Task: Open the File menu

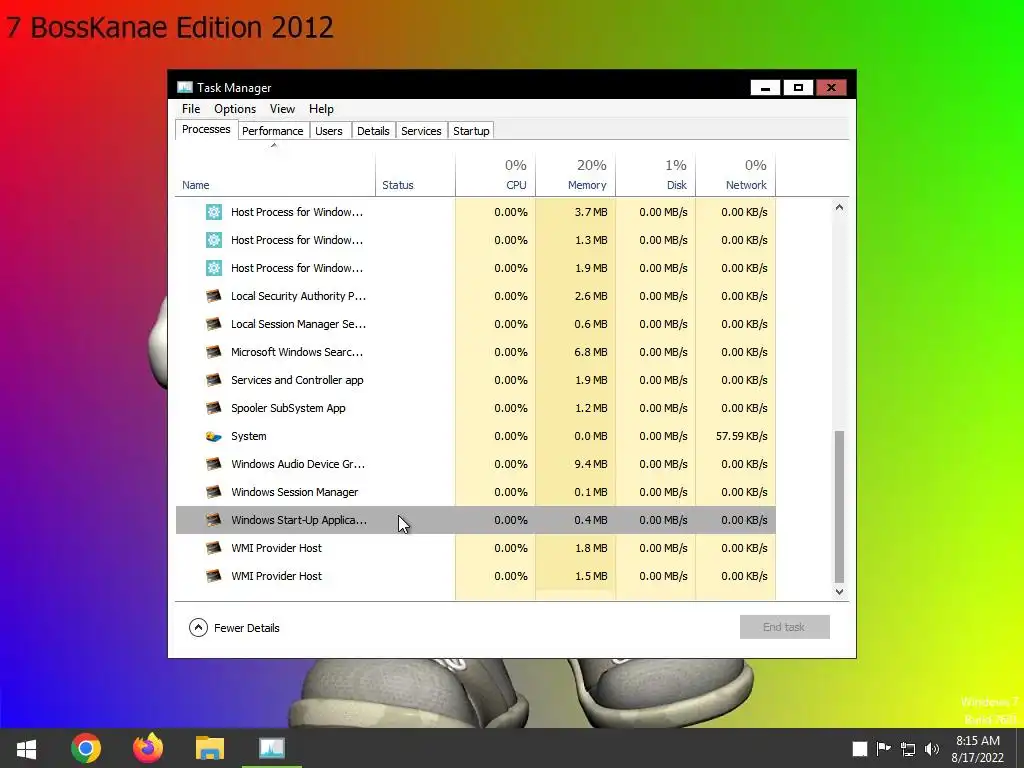Action: coord(191,109)
